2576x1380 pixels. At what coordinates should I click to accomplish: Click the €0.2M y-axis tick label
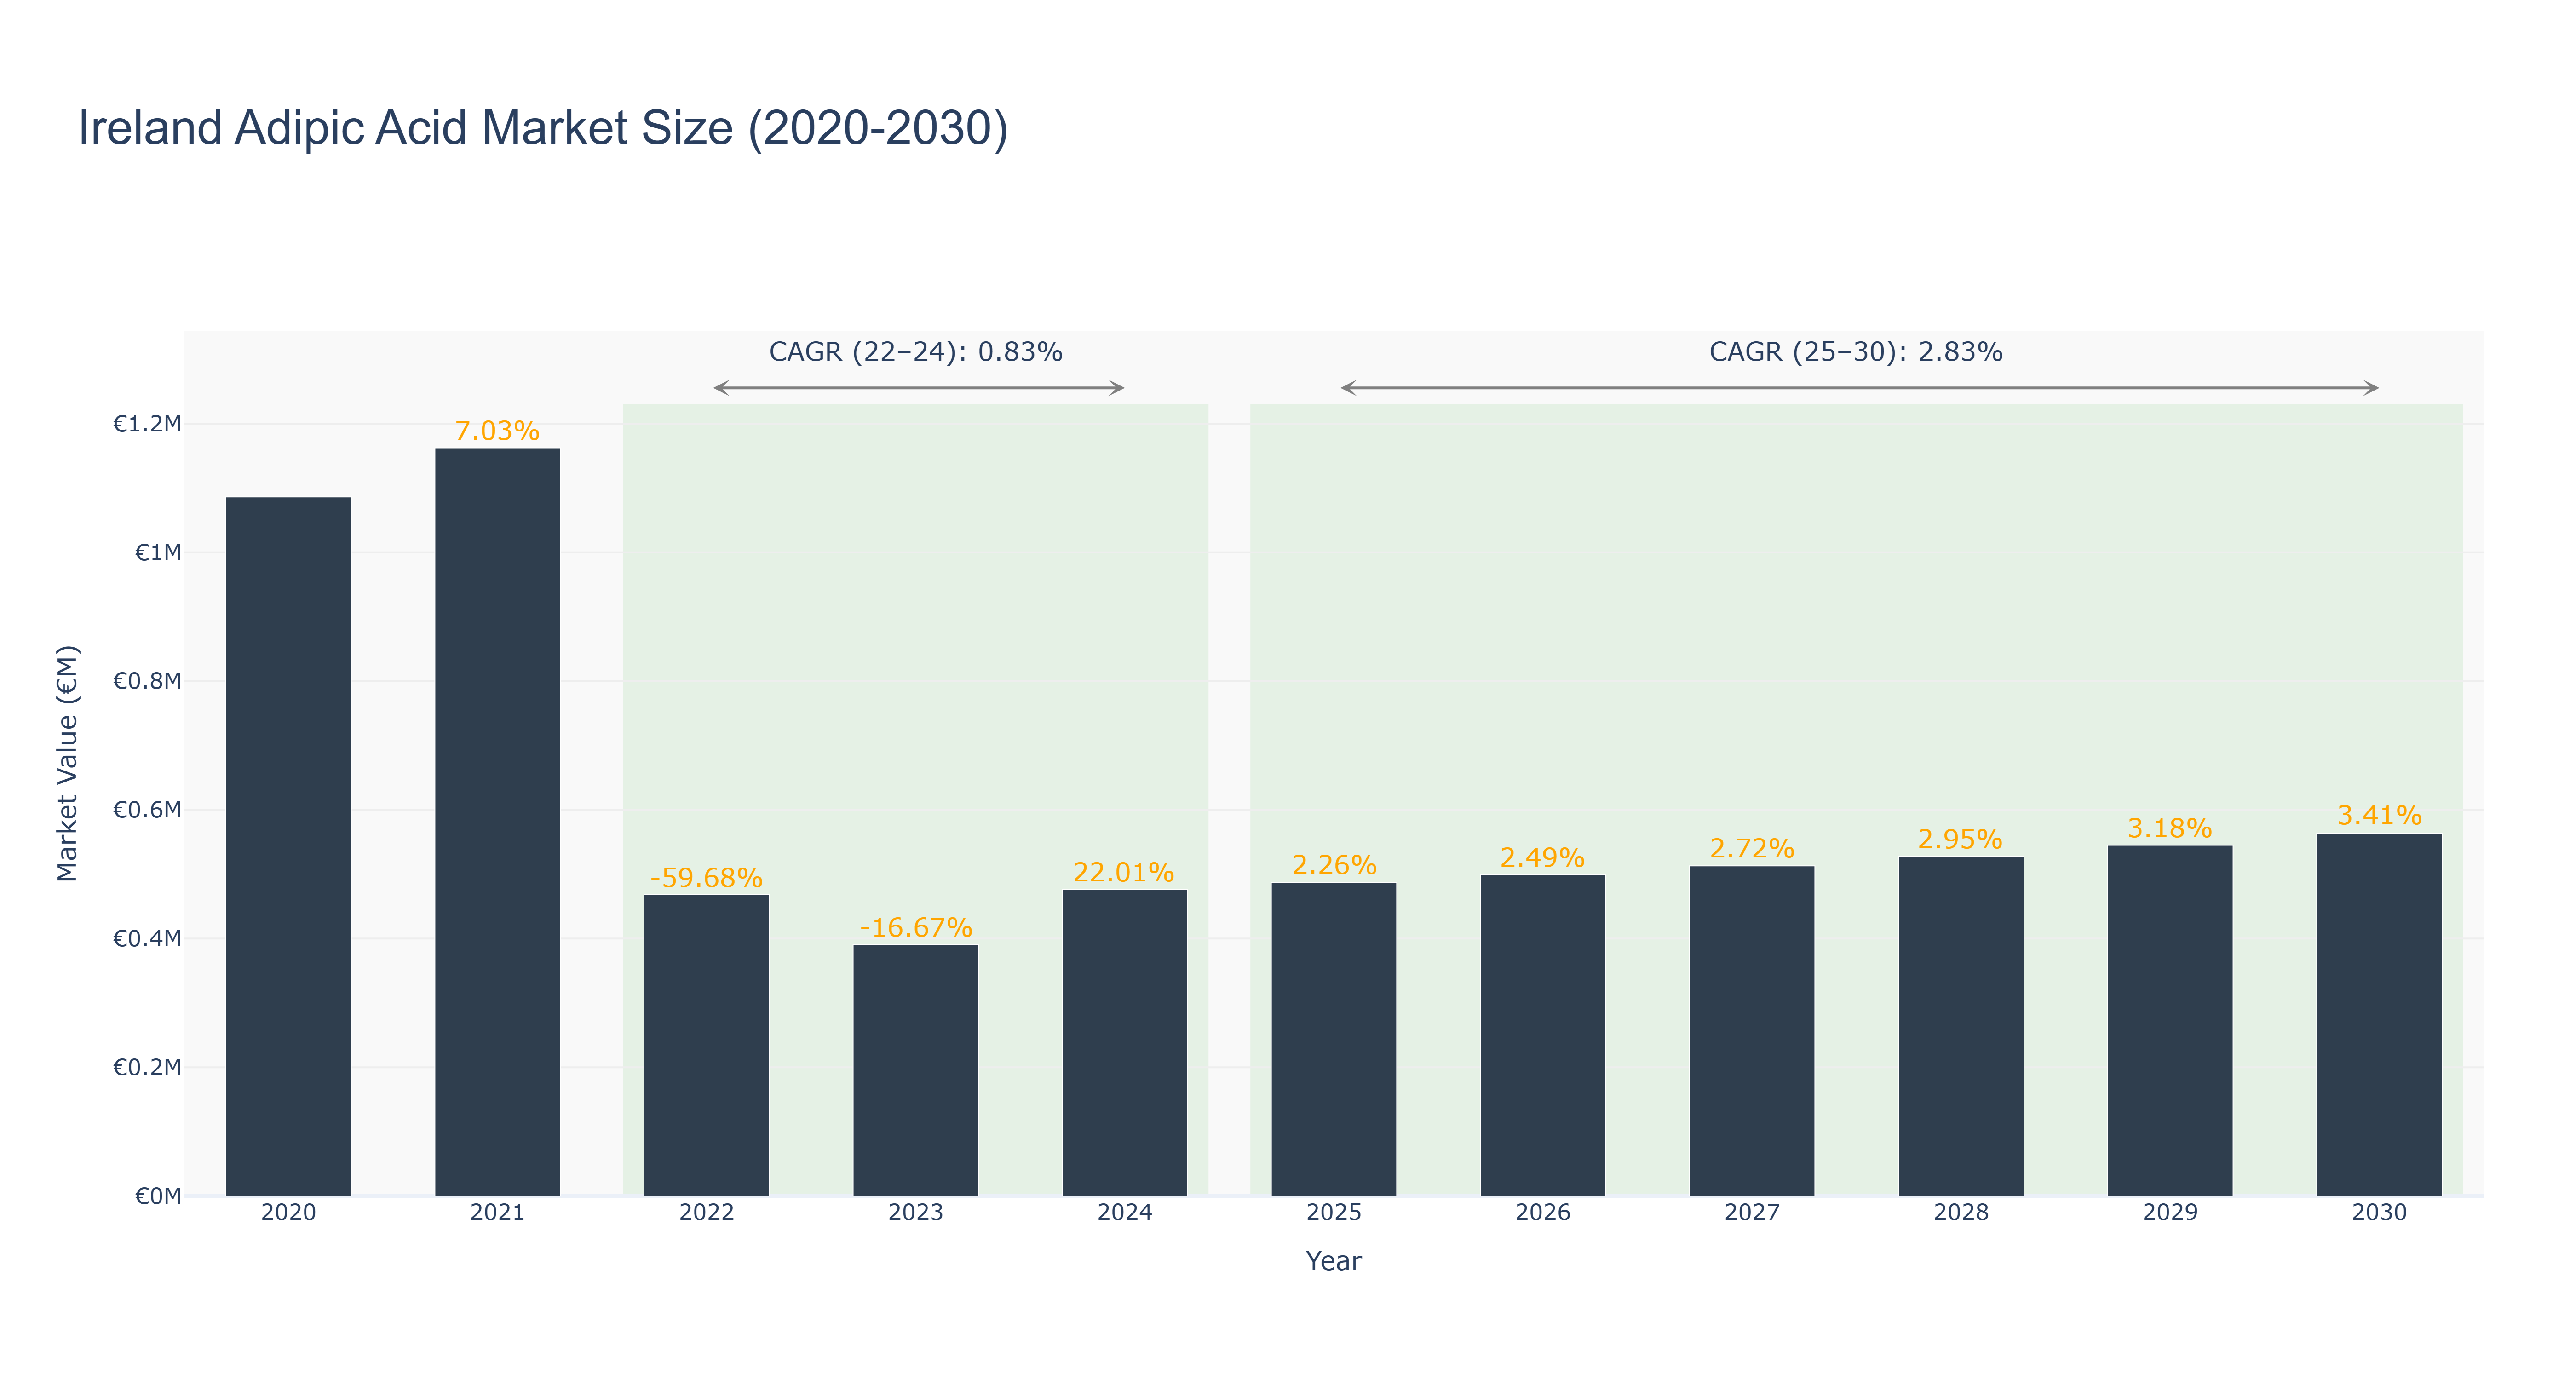[147, 1068]
